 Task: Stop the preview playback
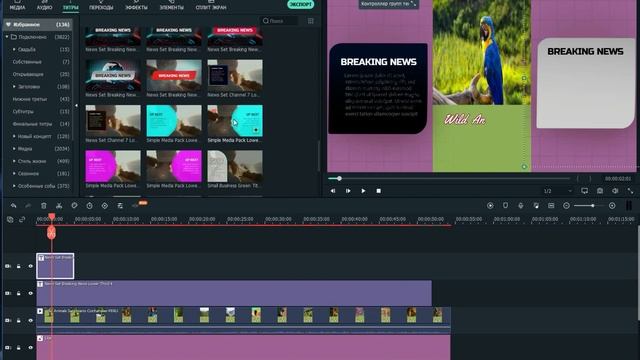378,191
